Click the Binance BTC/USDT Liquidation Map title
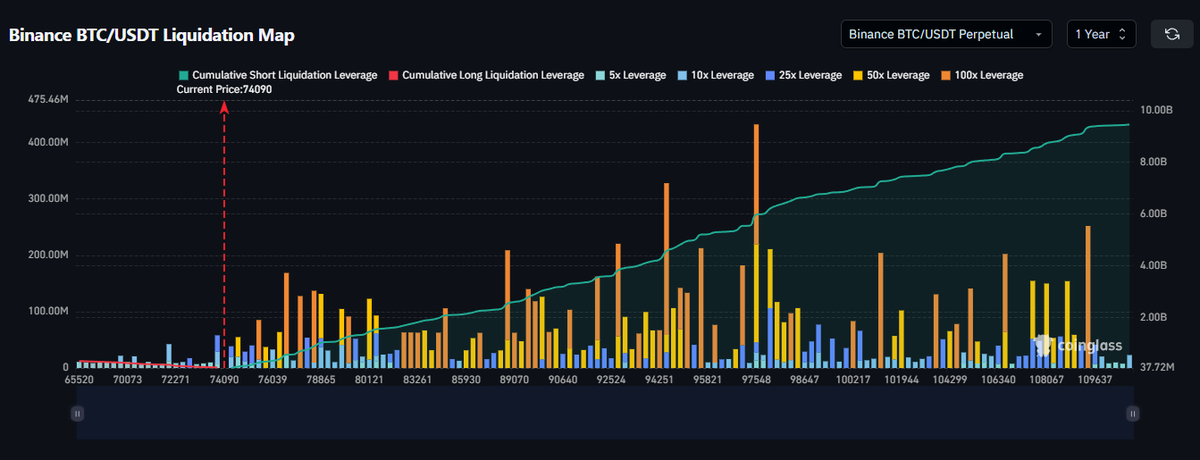The image size is (1200, 460). coord(152,35)
